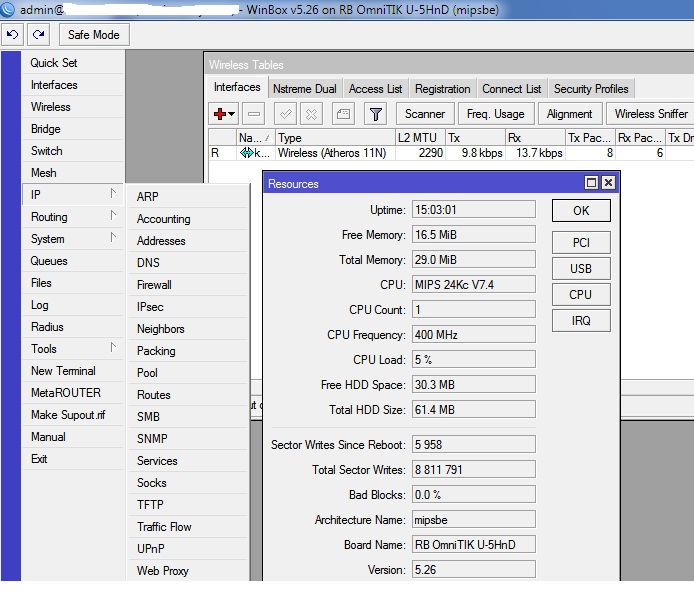Open MetaROUTER menu item
This screenshot has width=694, height=596.
(x=73, y=392)
